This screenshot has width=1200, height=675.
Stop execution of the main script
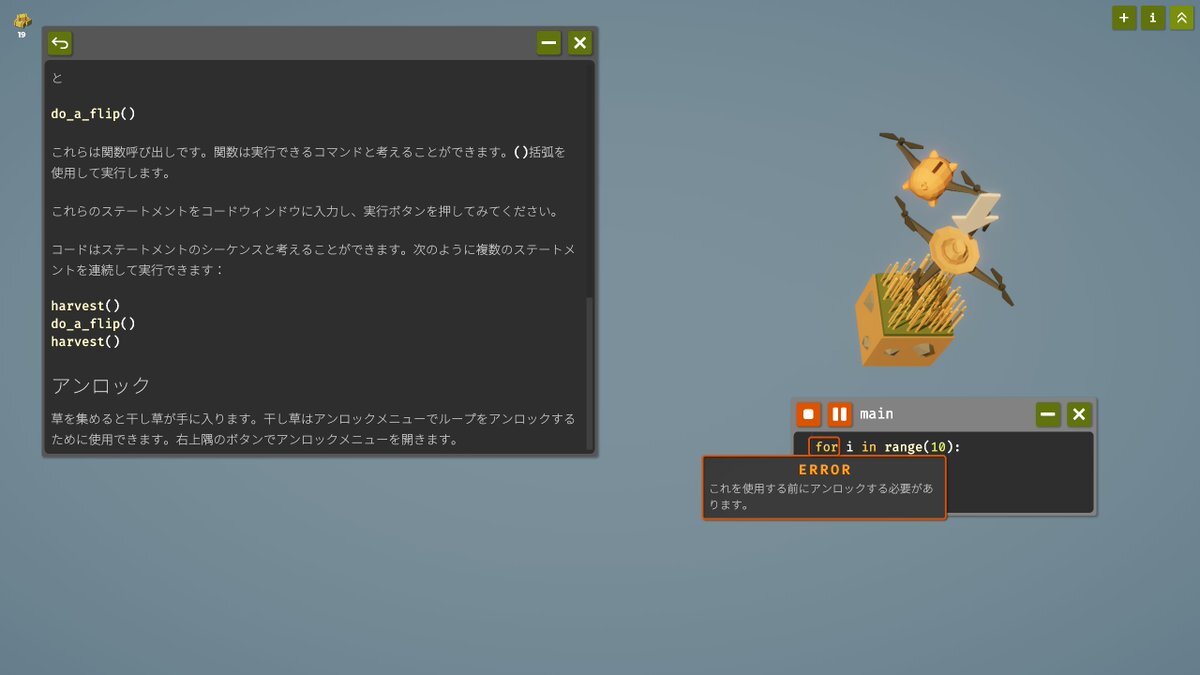coord(809,414)
